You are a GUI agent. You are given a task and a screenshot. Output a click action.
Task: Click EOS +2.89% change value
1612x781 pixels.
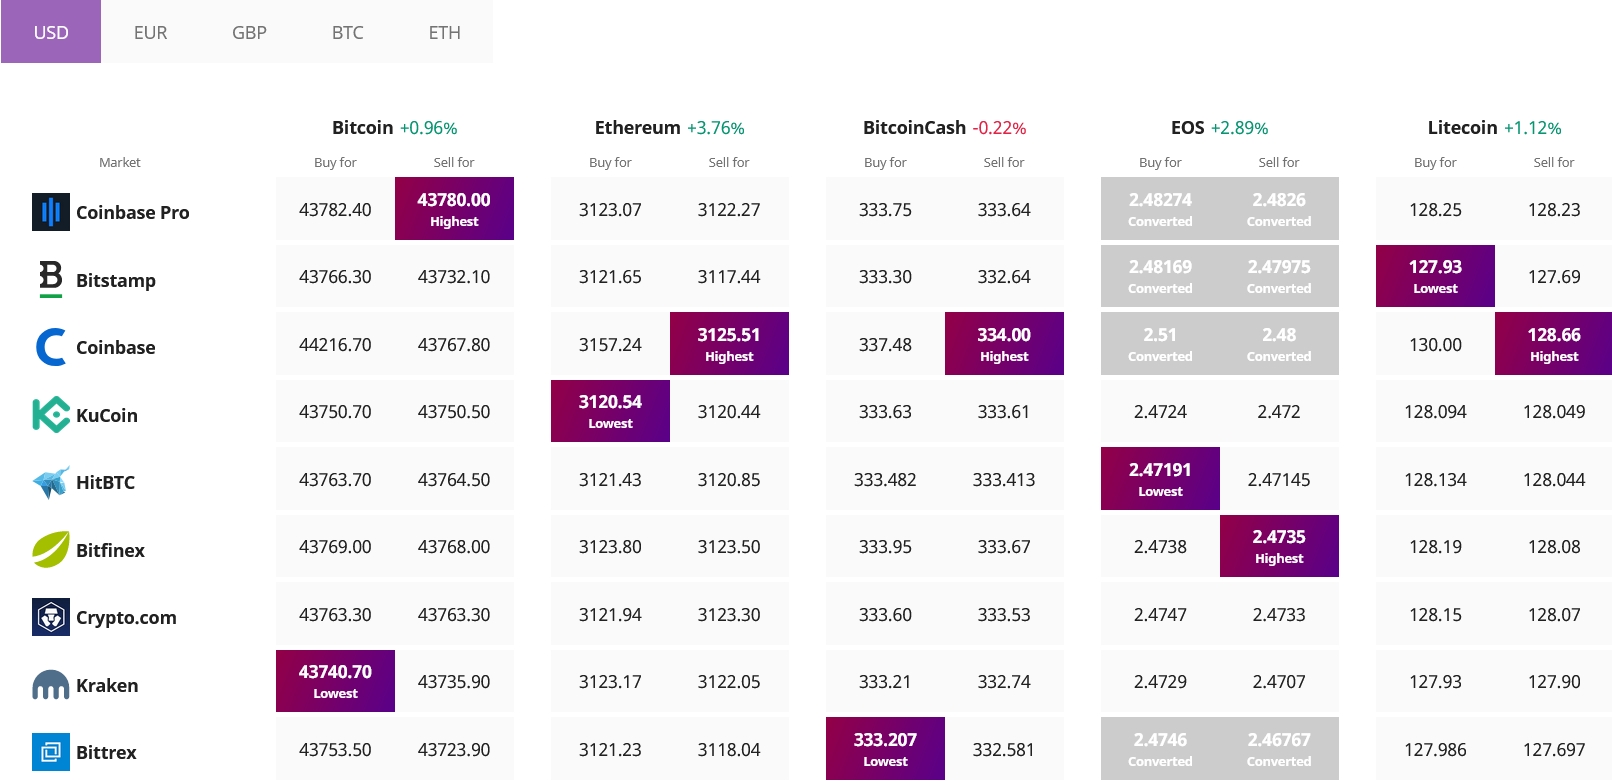(x=1239, y=128)
